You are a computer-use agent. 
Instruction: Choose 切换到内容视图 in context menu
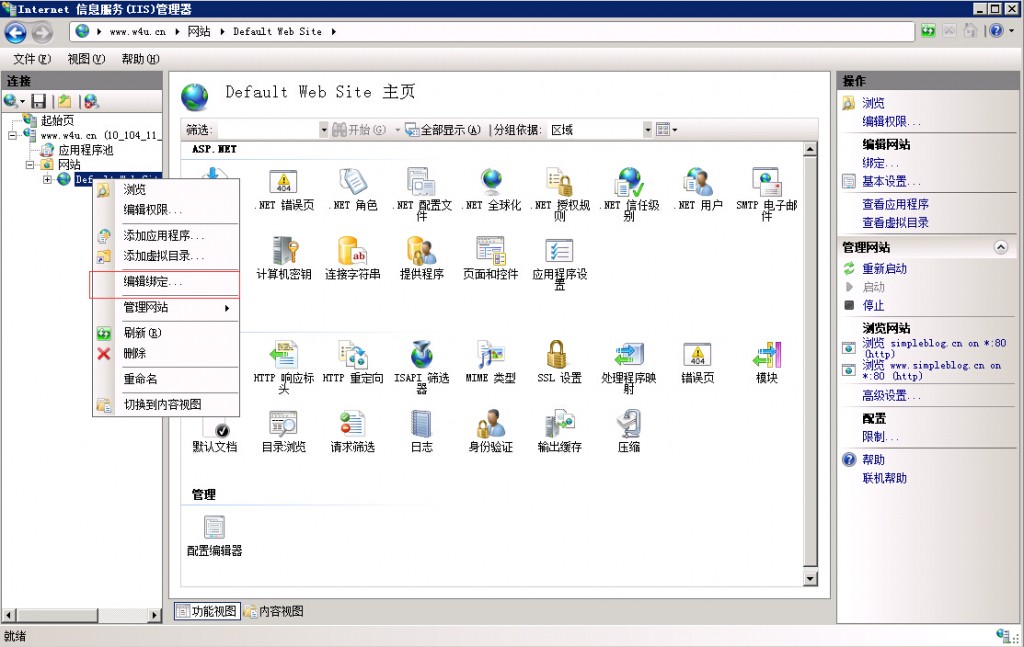pyautogui.click(x=165, y=405)
